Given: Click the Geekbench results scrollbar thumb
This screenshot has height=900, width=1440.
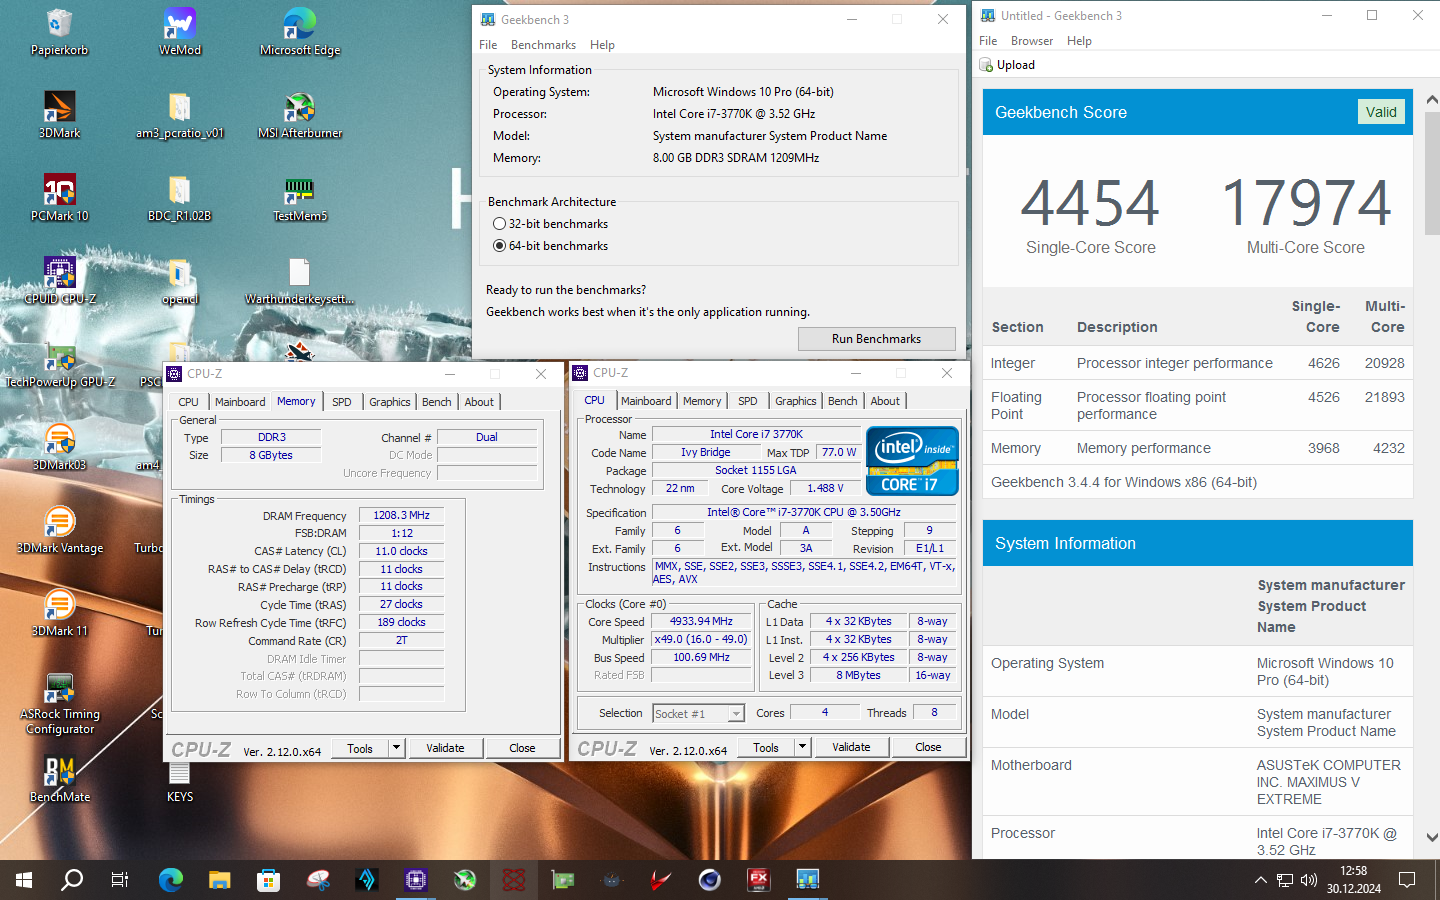Looking at the screenshot, I should (1431, 172).
